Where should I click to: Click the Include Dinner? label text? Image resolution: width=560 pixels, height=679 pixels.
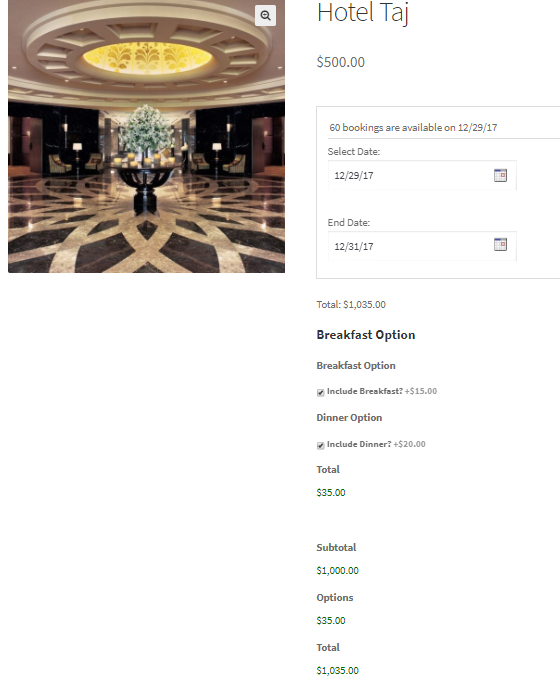click(x=359, y=444)
